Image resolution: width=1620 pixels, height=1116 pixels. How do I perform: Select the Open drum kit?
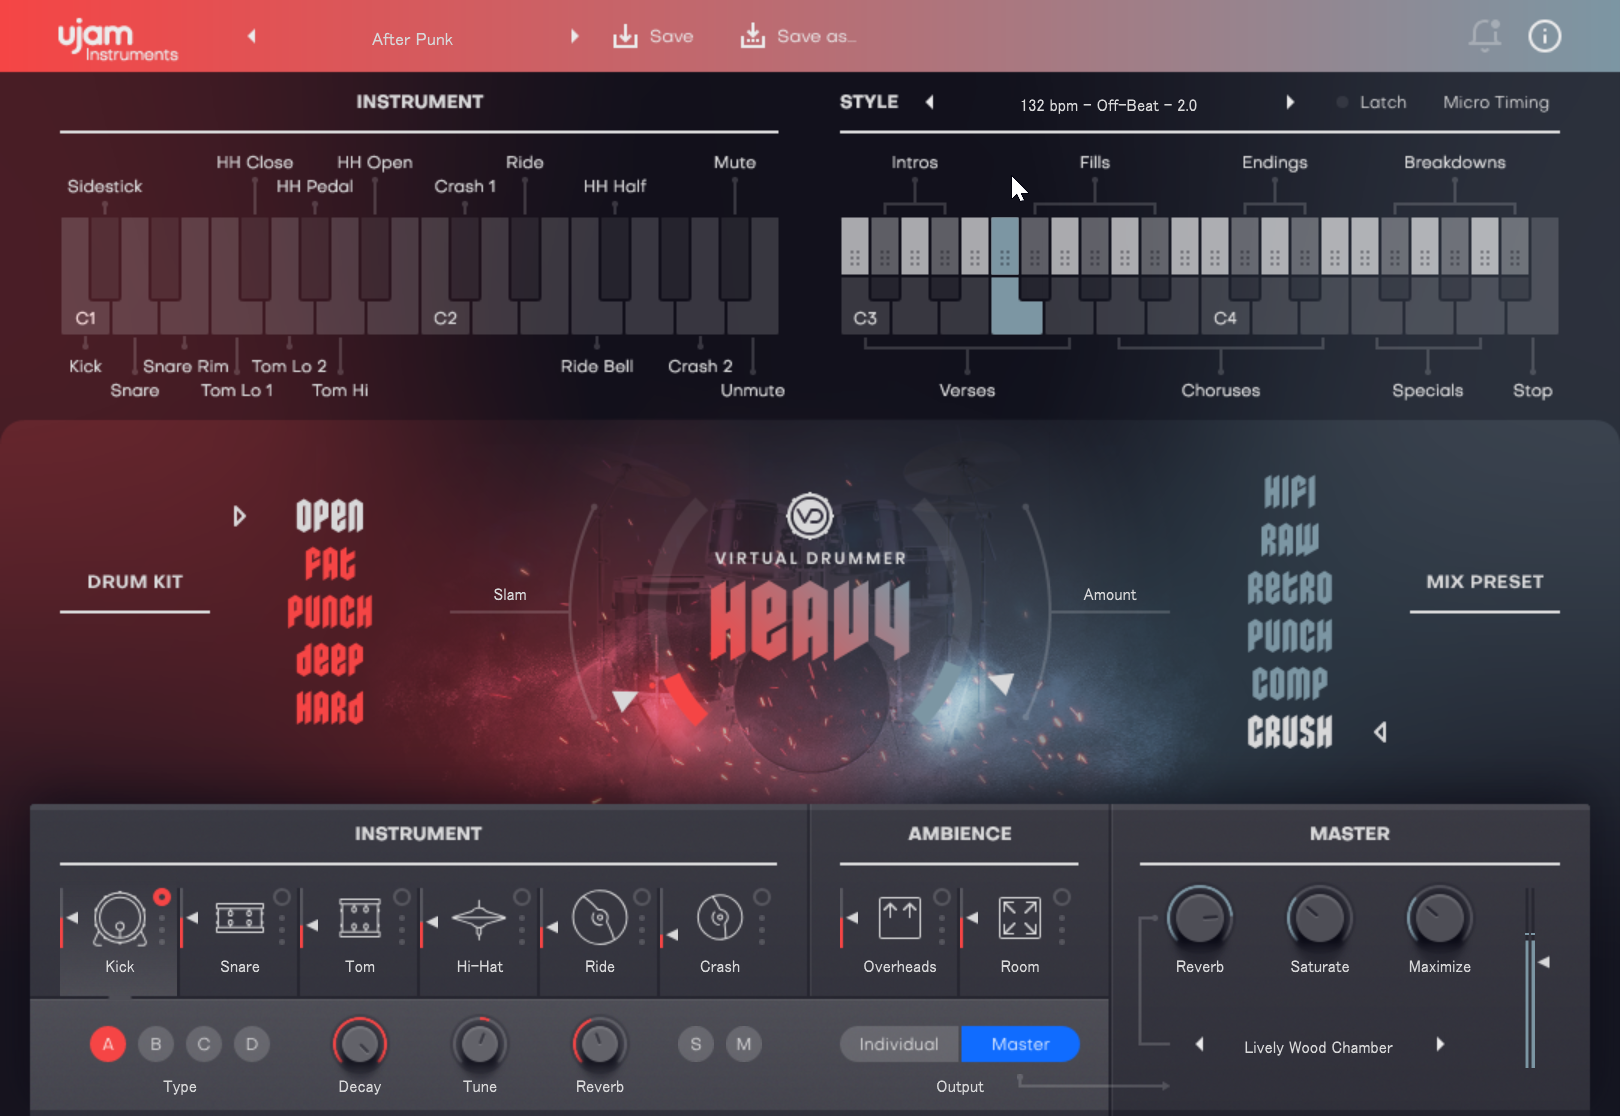(x=330, y=516)
